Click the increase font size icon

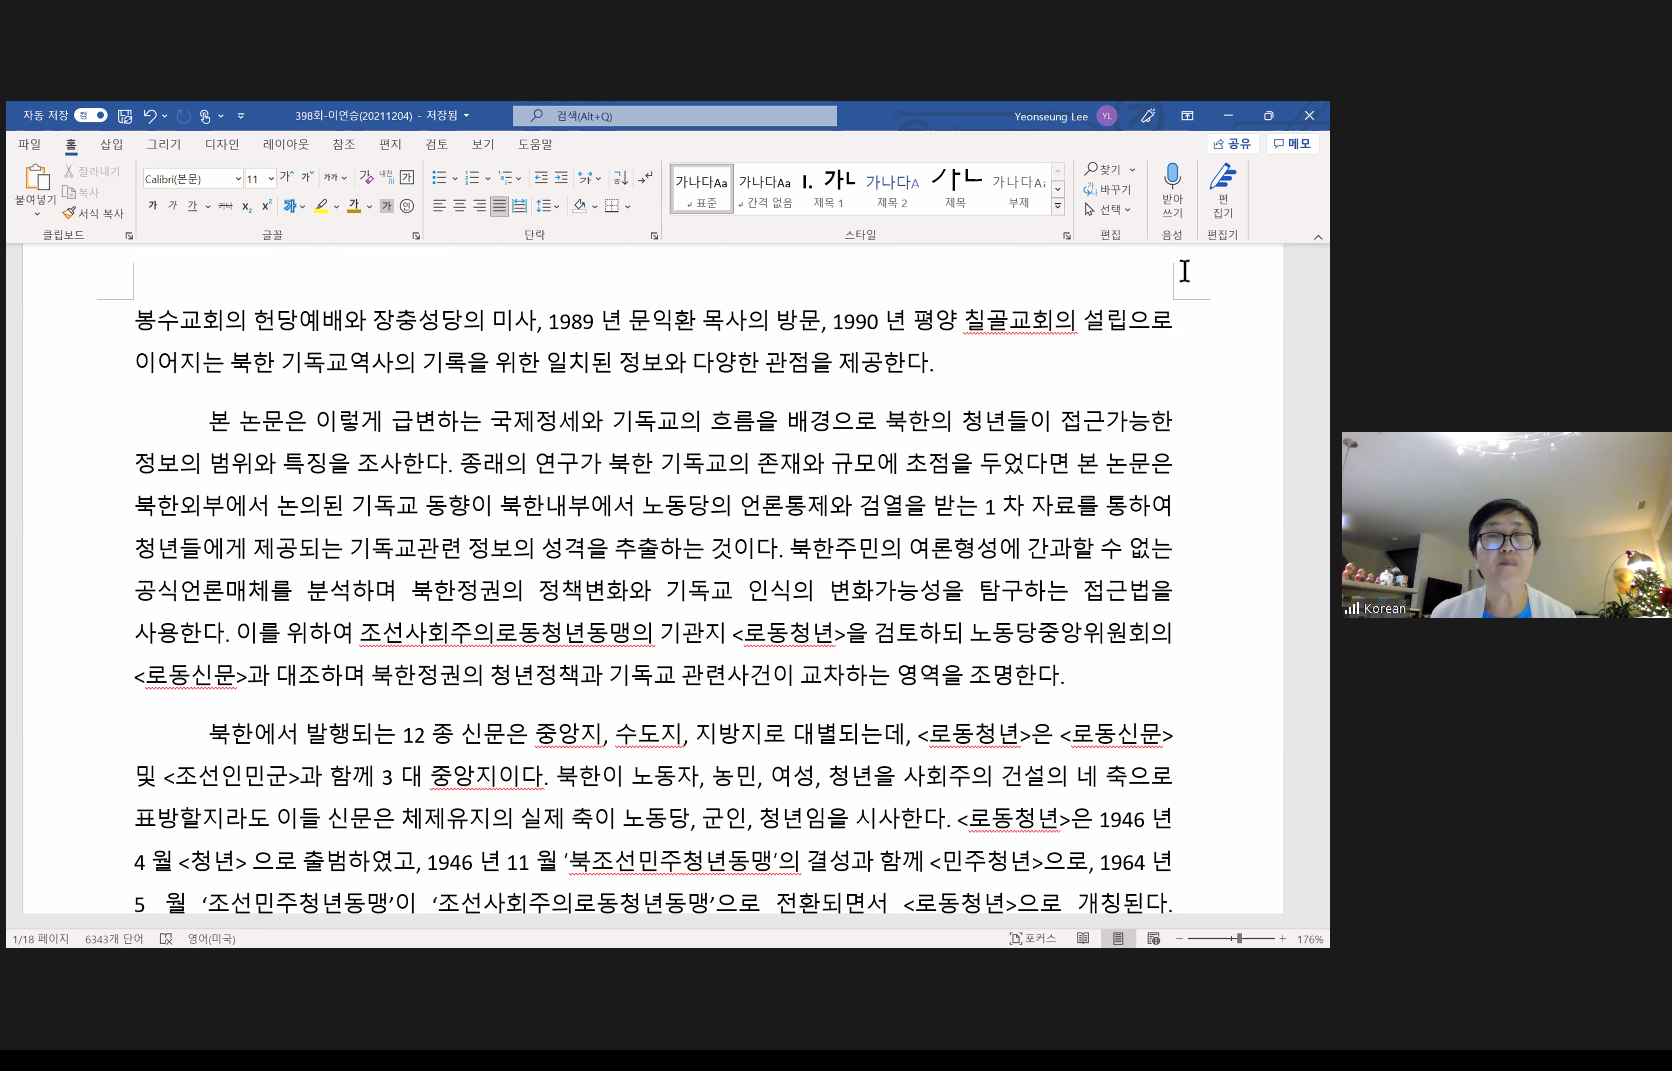point(287,177)
